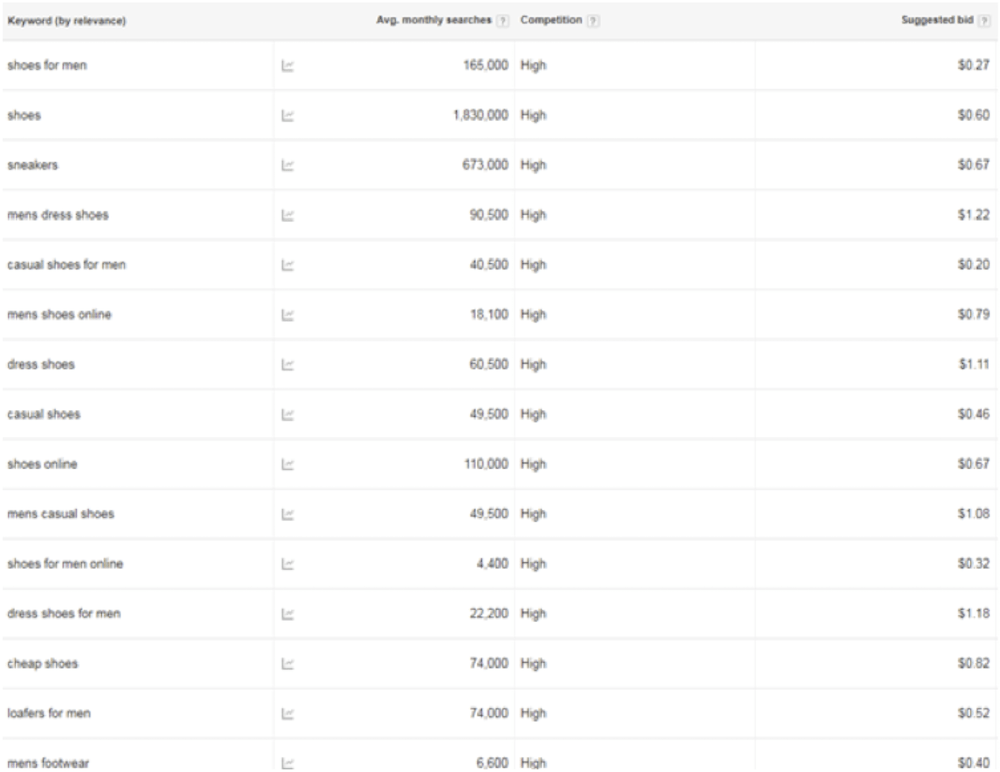
Task: Click the Competition column header
Action: (x=551, y=23)
